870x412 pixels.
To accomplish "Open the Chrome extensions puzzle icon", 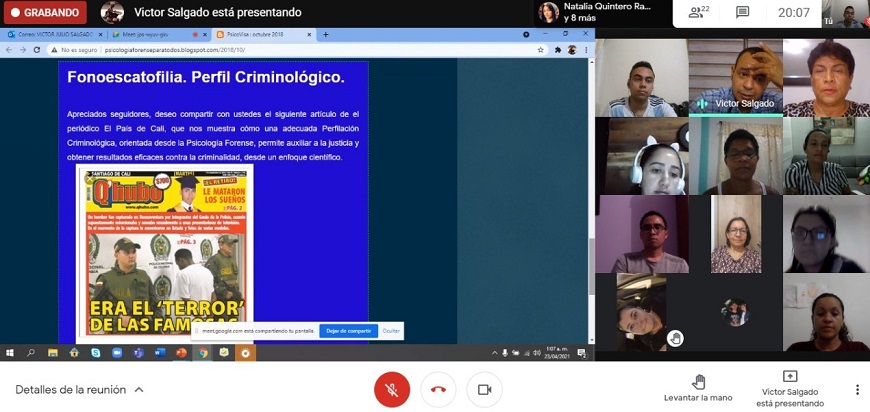I will pos(558,50).
